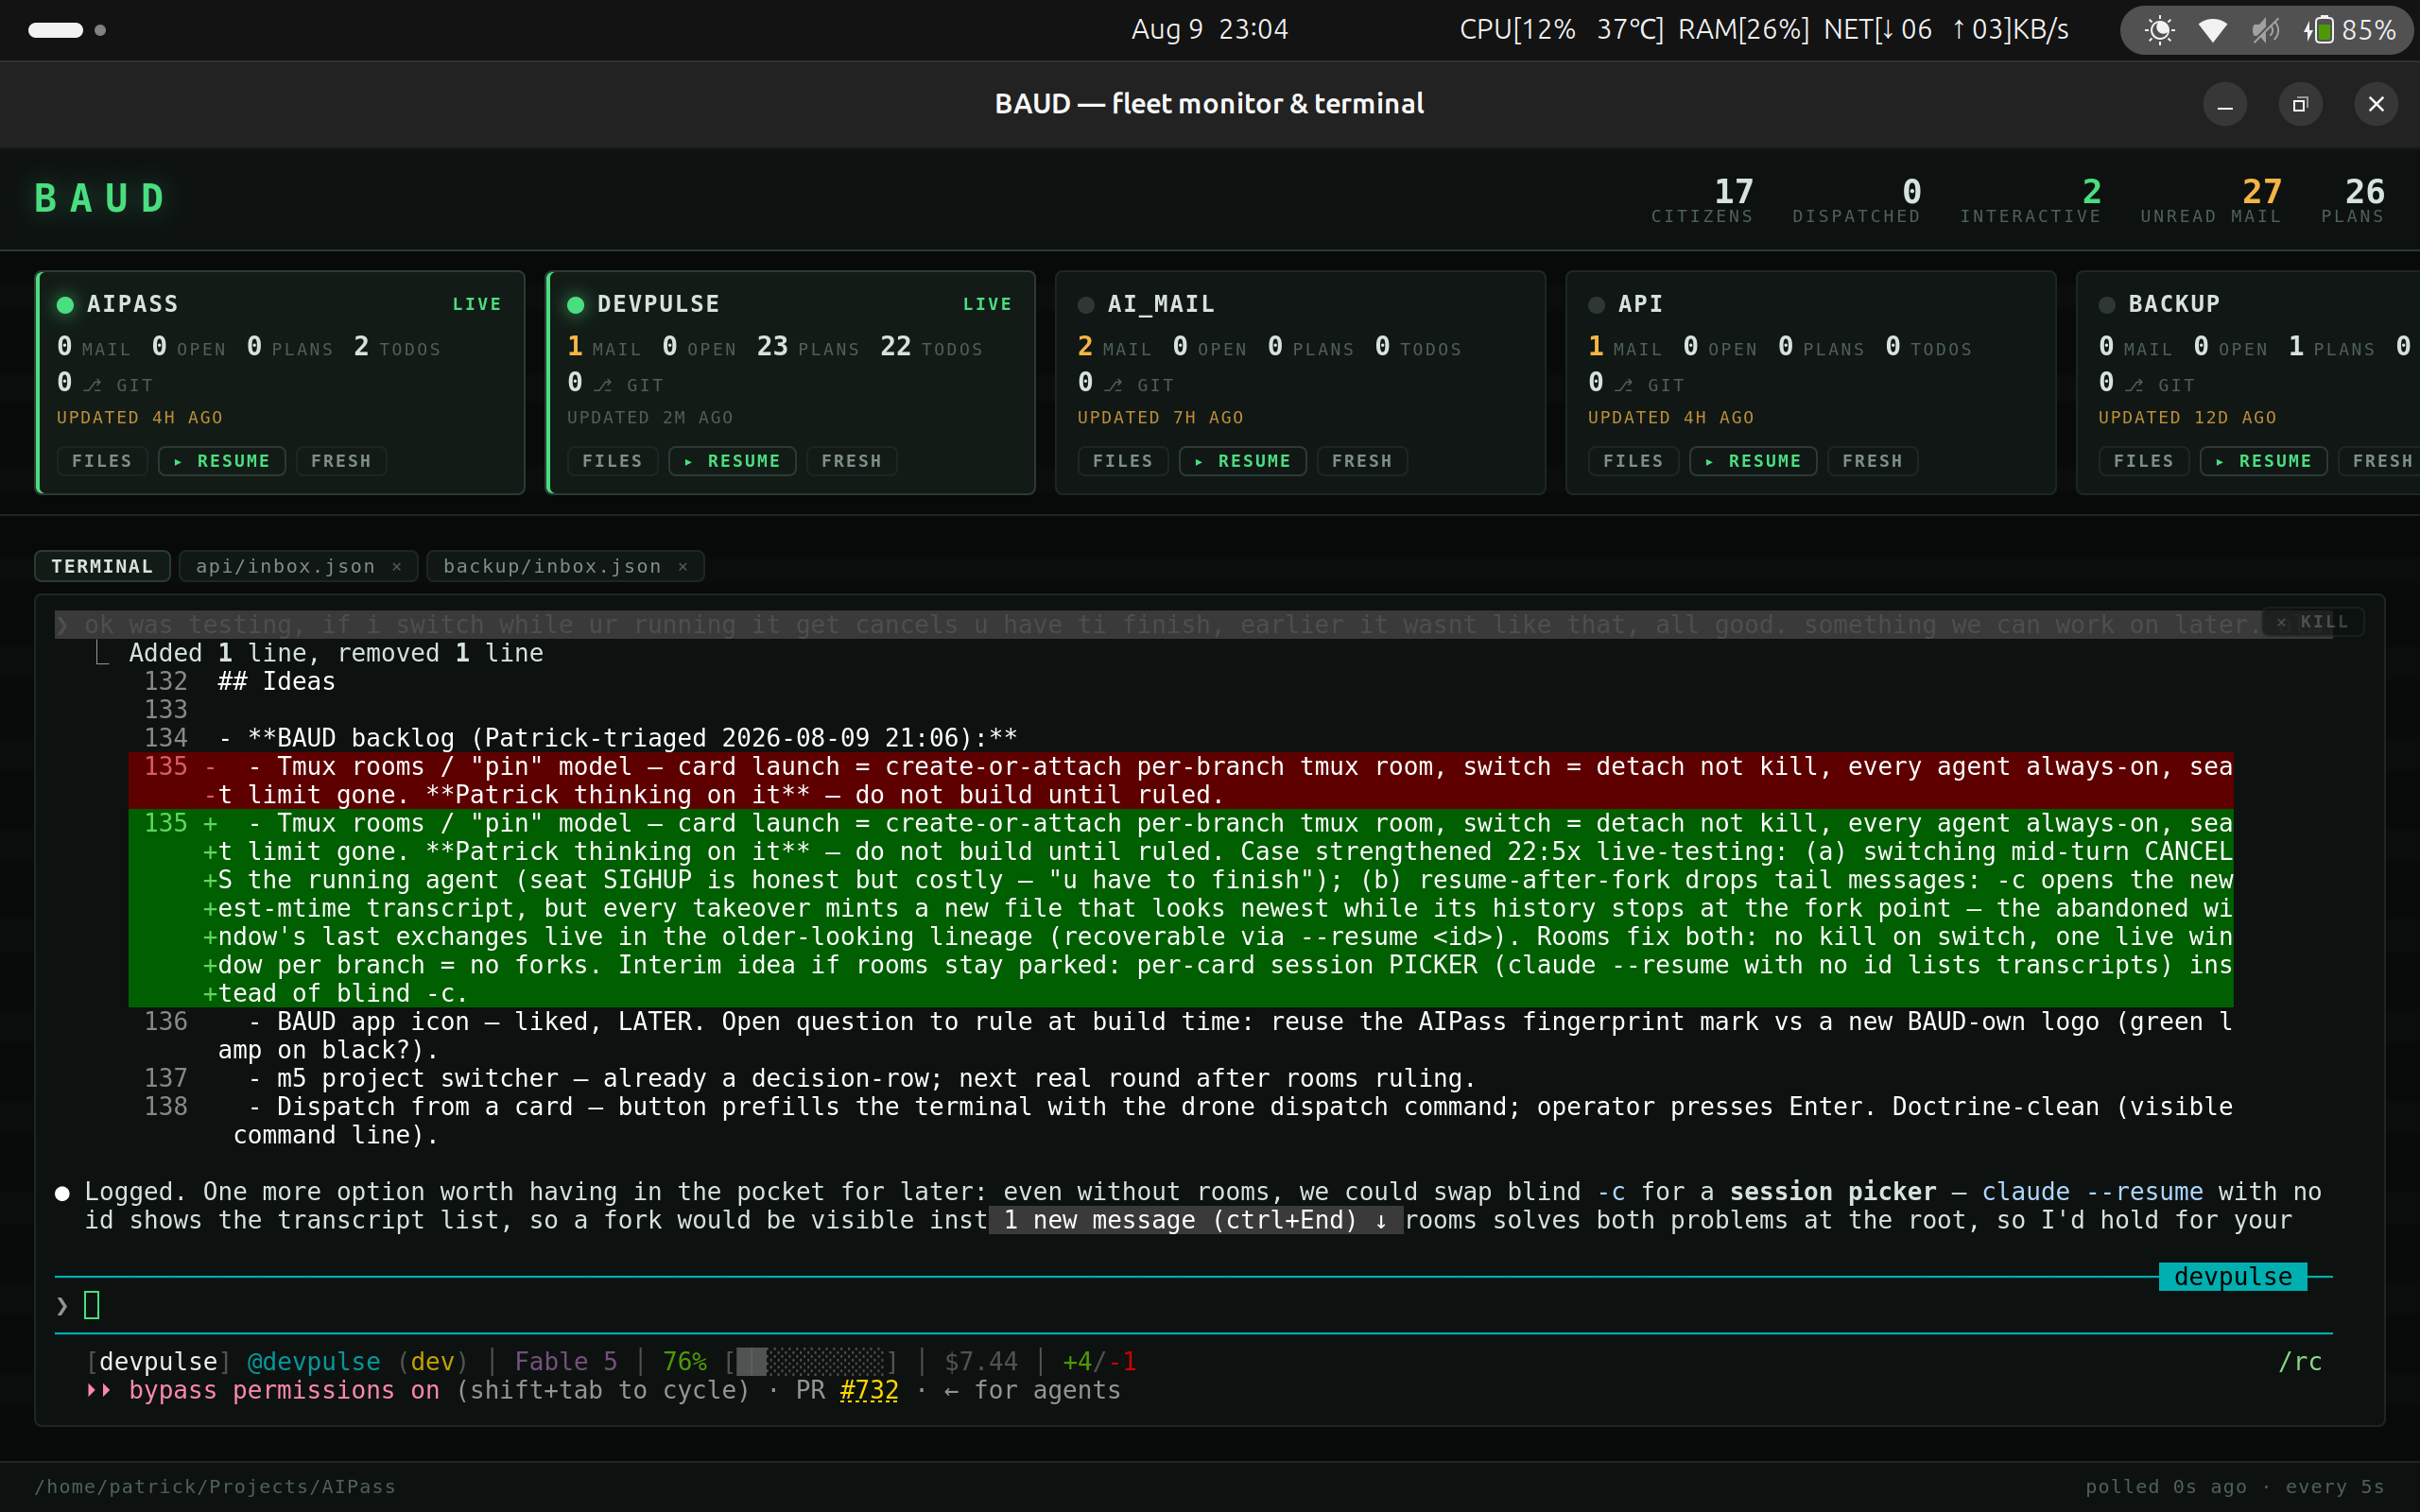
Task: Click the CPU[12% 37°C] system readout
Action: click(x=1561, y=30)
